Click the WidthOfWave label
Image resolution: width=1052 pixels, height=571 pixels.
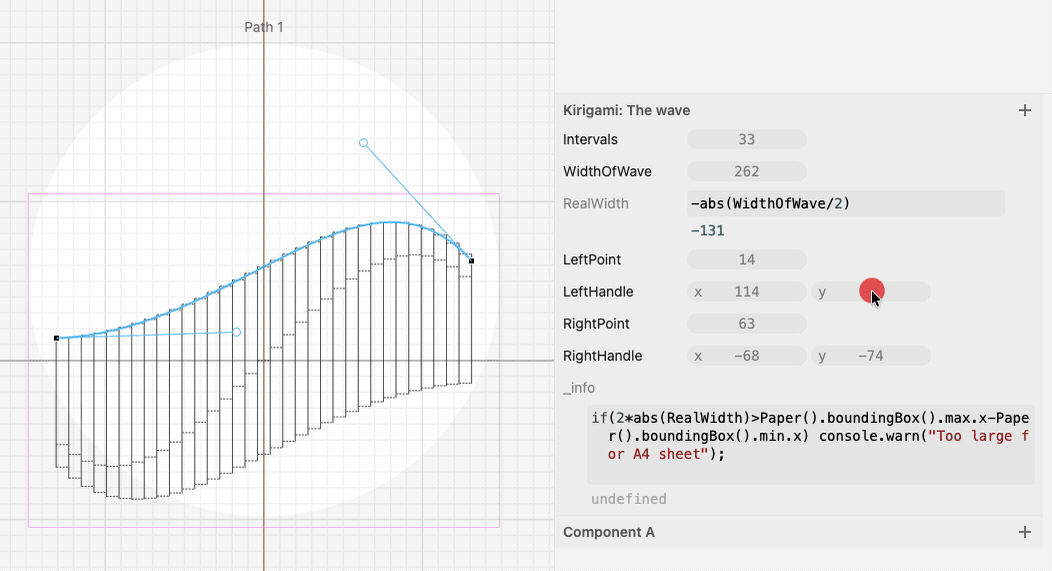(x=607, y=171)
